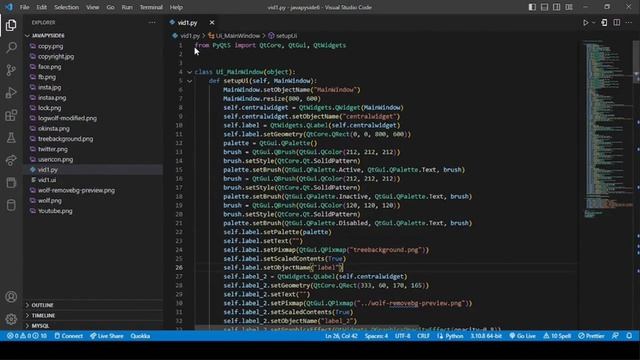Viewport: 640px width, 360px height.
Task: Close the vid1.py tab
Action: [x=212, y=23]
